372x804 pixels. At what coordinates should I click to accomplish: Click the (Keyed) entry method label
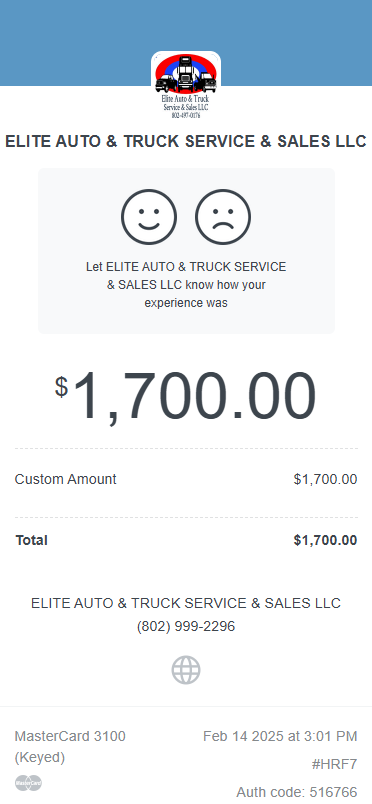click(40, 757)
